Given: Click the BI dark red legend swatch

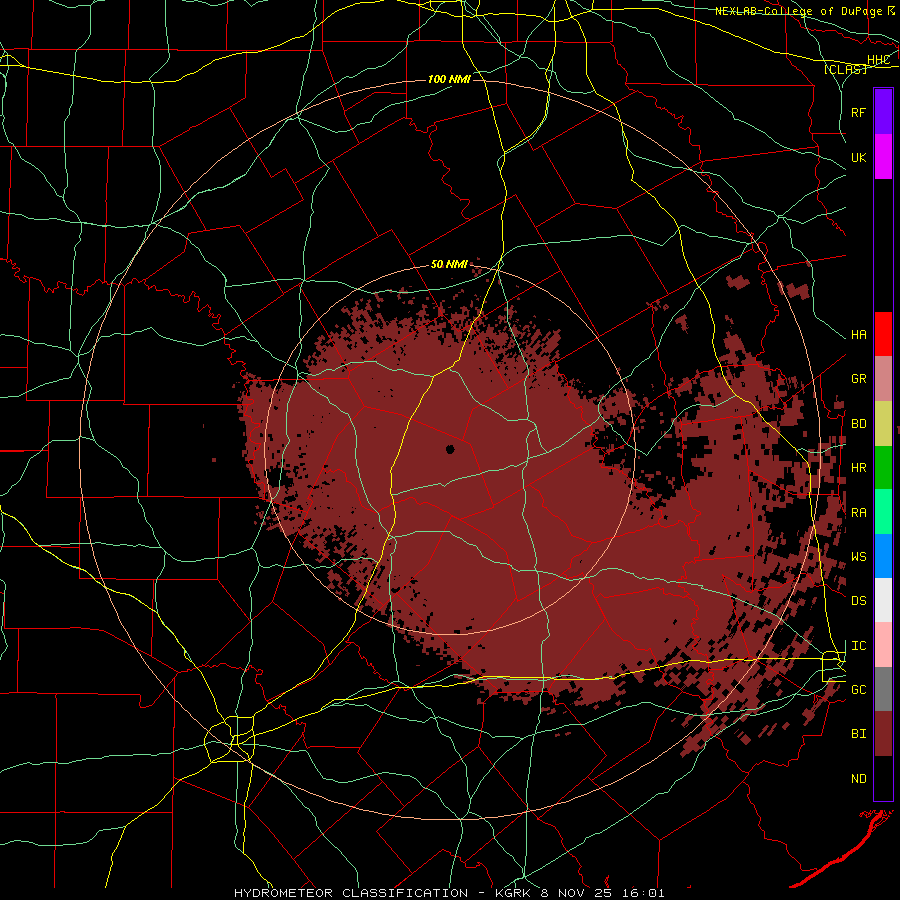Looking at the screenshot, I should tap(883, 734).
